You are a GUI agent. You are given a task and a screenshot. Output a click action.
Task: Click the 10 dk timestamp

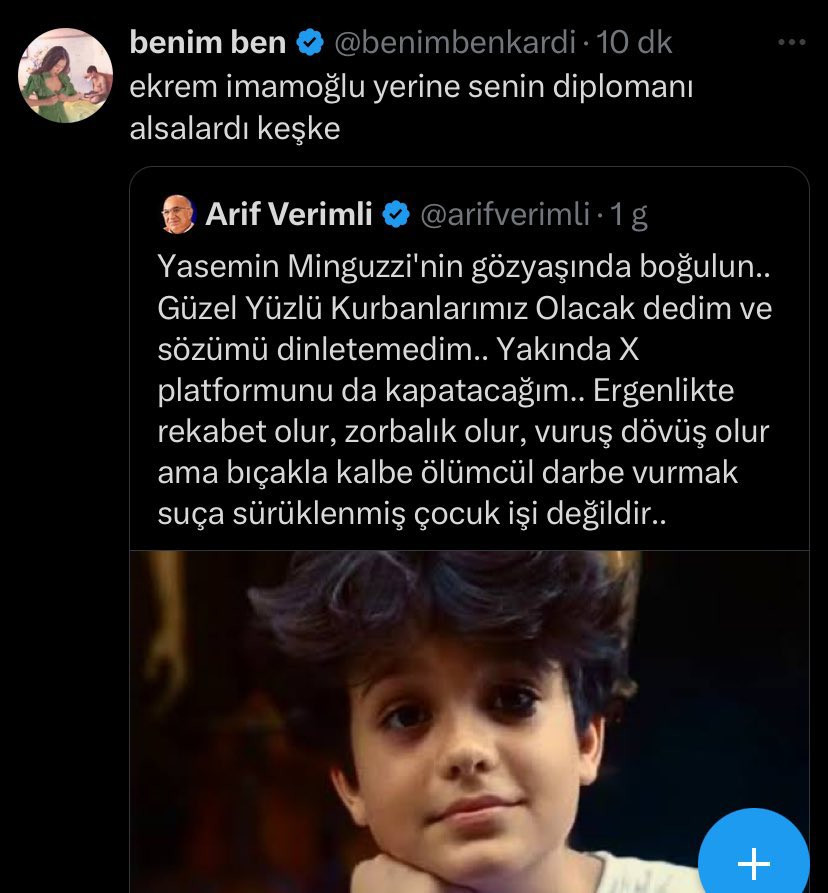tap(634, 43)
